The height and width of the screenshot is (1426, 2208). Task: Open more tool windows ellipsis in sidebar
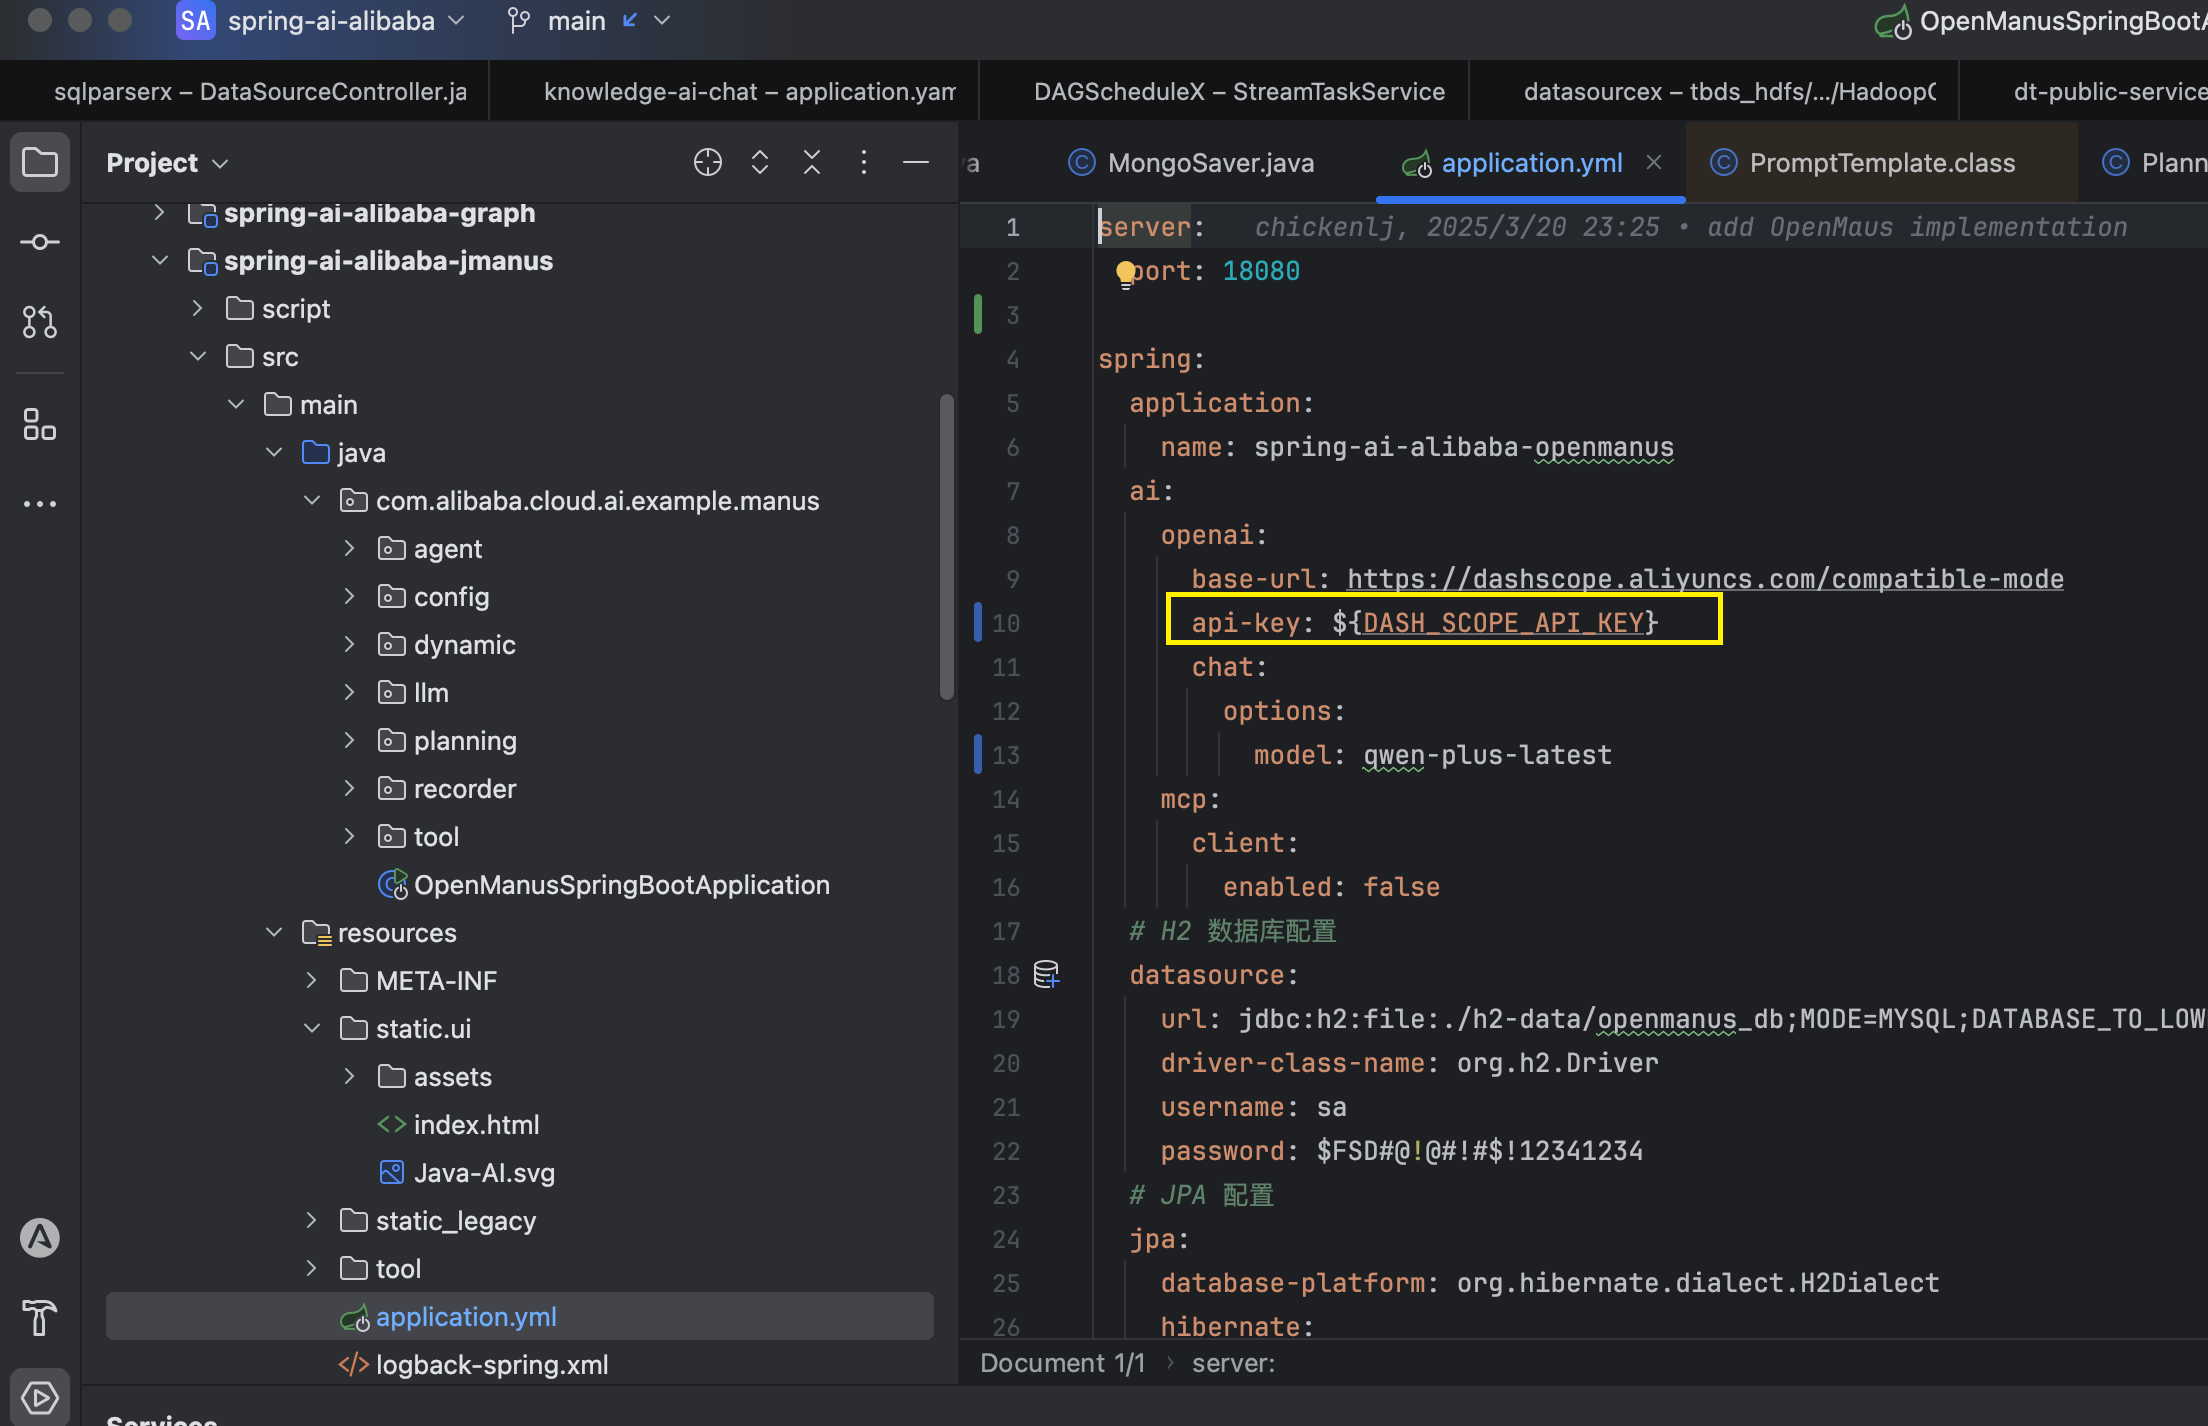(40, 504)
